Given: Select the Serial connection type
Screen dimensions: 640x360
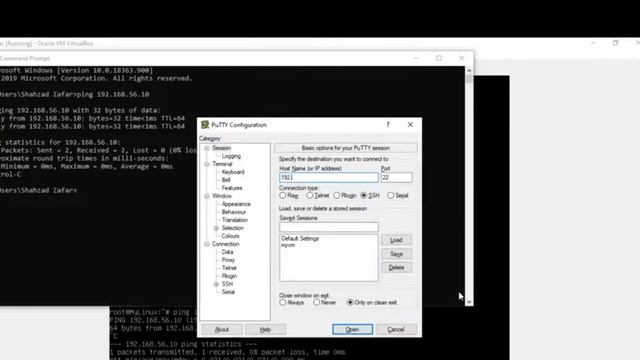Looking at the screenshot, I should click(391, 196).
